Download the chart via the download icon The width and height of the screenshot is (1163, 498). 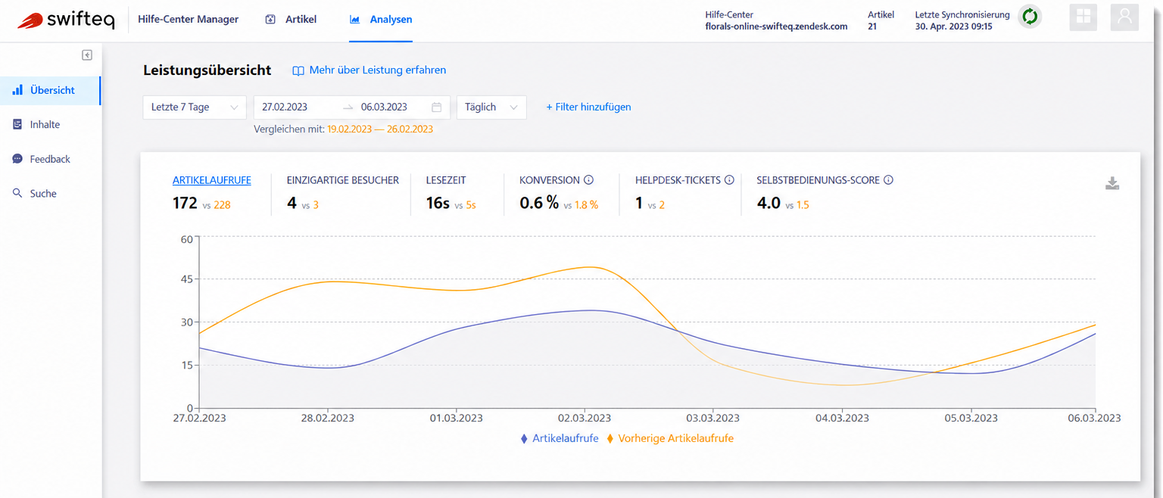(1112, 183)
